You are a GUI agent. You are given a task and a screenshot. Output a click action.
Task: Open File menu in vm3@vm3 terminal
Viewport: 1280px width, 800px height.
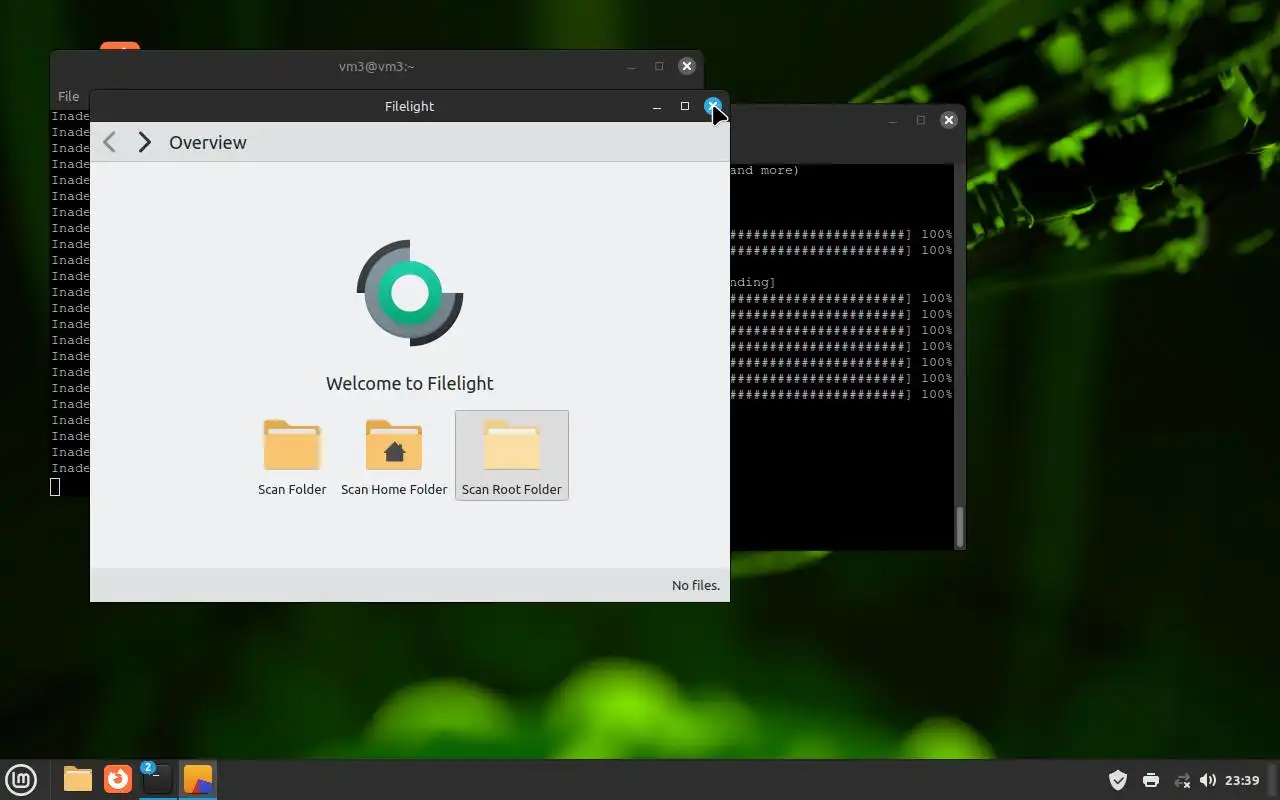click(68, 96)
